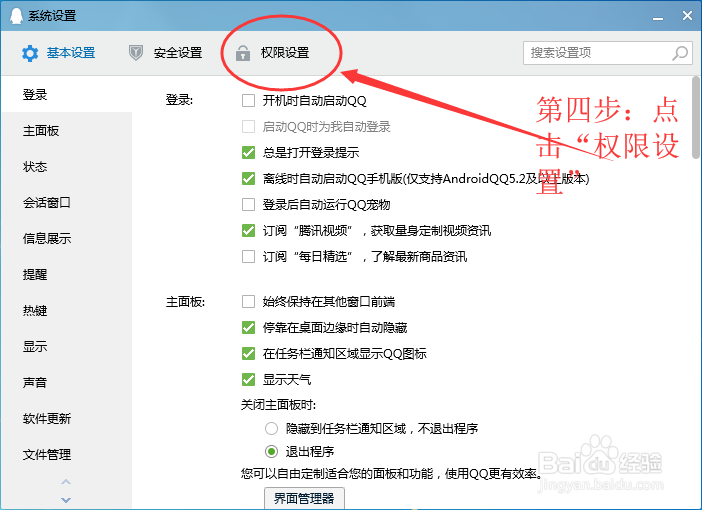
Task: Uncheck 显示天气 checkbox
Action: [x=248, y=379]
